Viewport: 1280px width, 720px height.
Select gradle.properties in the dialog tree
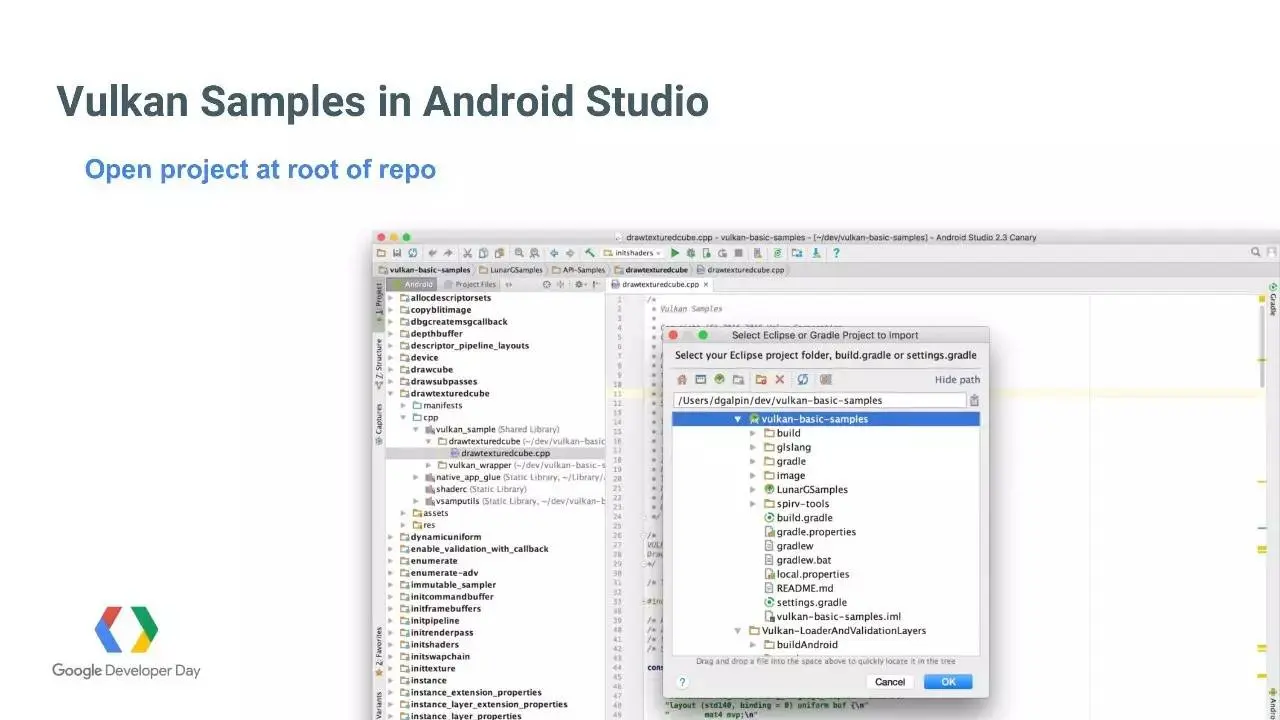click(x=809, y=532)
